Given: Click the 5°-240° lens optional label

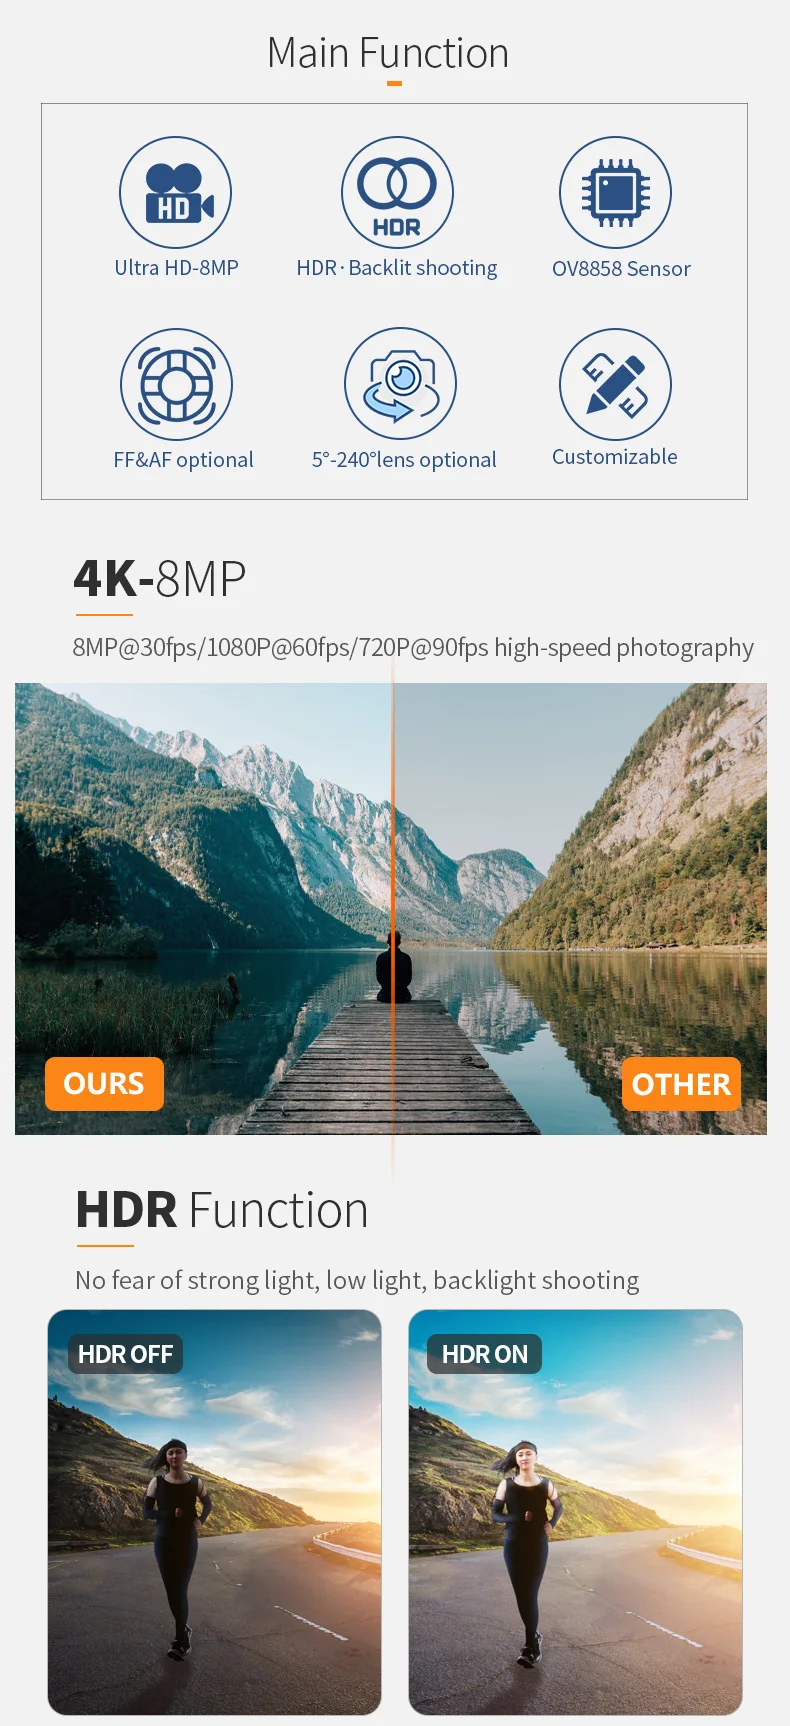Looking at the screenshot, I should 404,460.
